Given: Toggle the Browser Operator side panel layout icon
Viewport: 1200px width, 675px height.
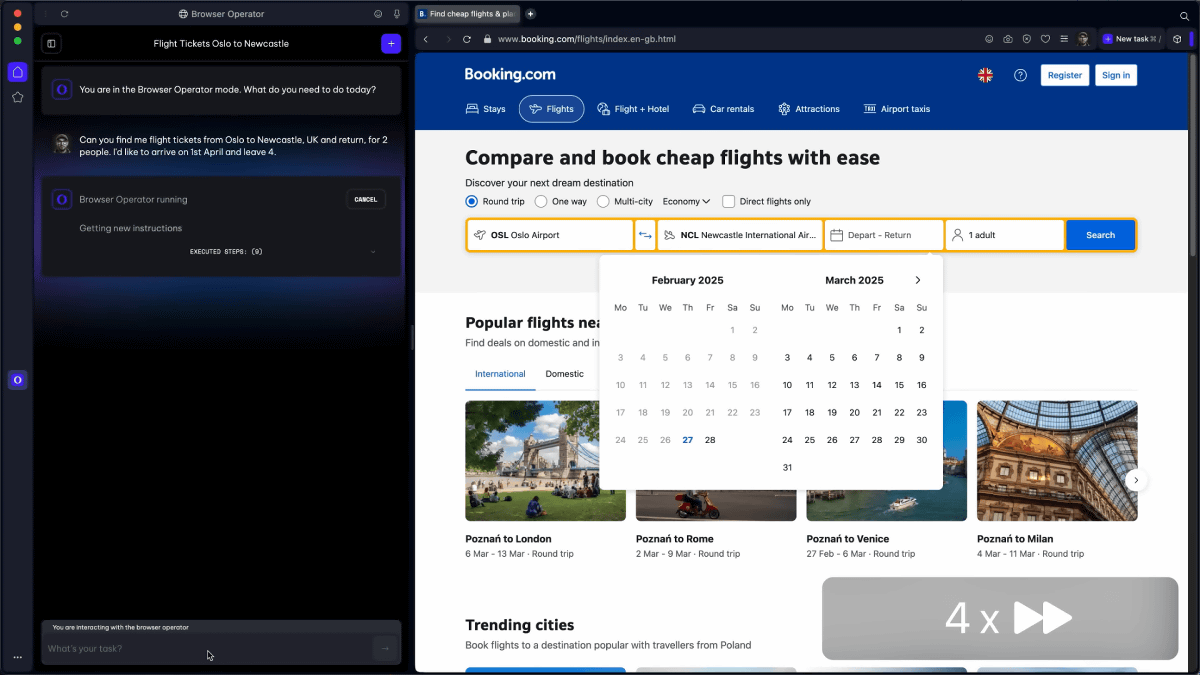Looking at the screenshot, I should [x=52, y=44].
